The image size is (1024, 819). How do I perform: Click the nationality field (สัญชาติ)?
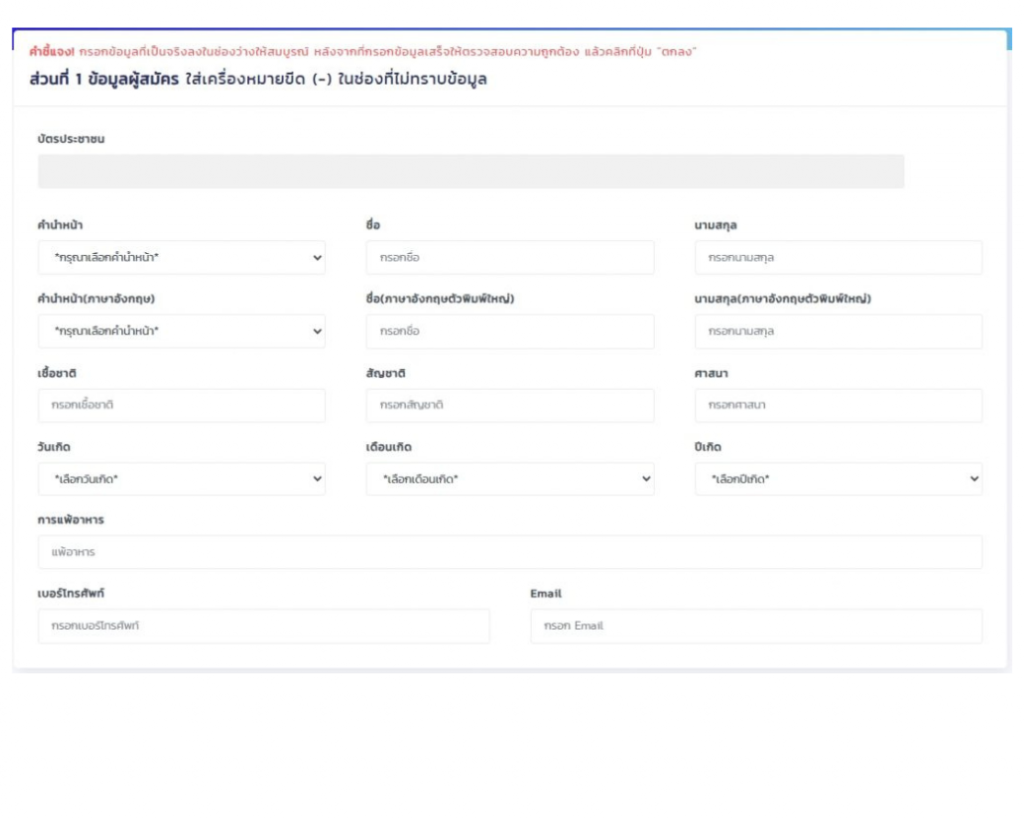pos(510,405)
